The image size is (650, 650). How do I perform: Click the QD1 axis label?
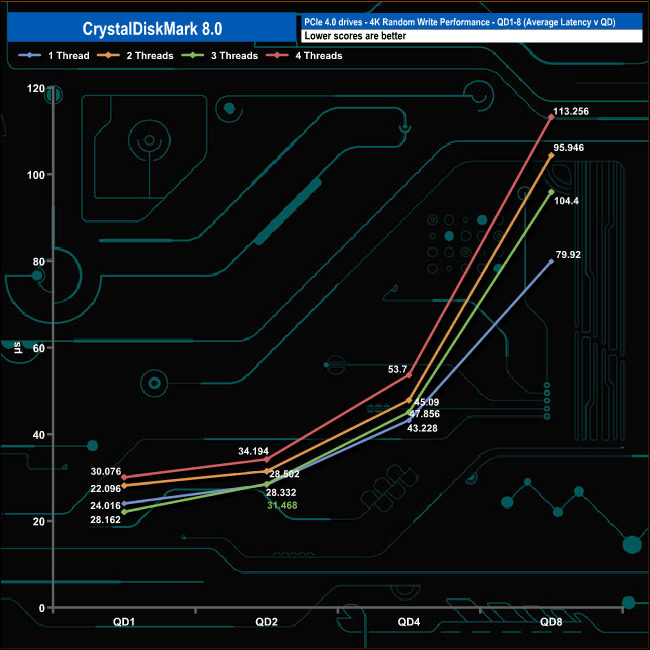coord(124,622)
